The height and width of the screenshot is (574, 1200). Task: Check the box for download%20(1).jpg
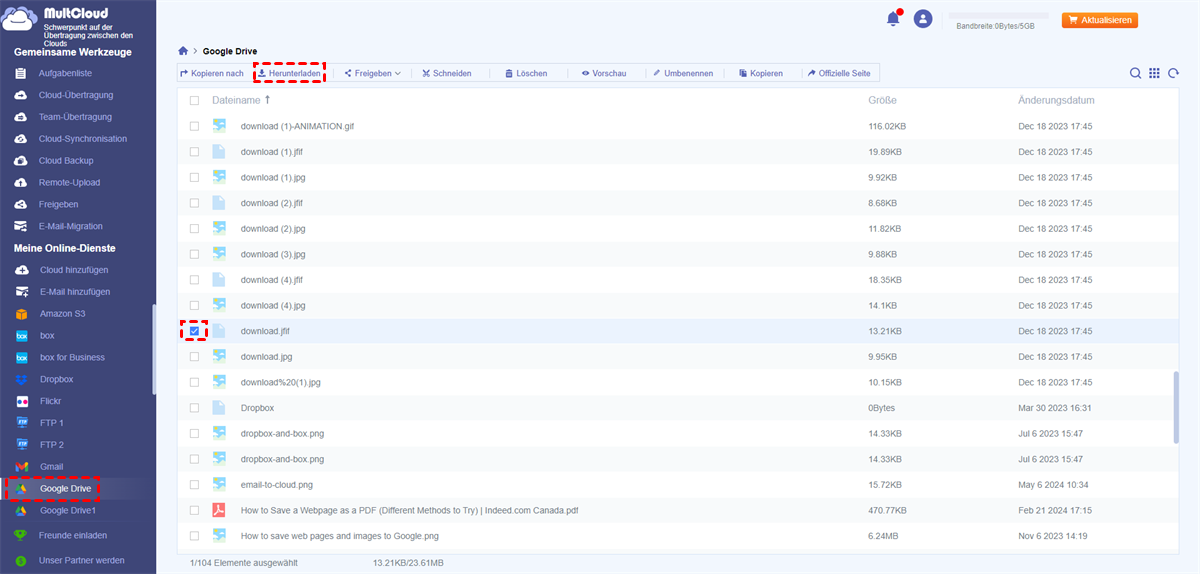194,382
